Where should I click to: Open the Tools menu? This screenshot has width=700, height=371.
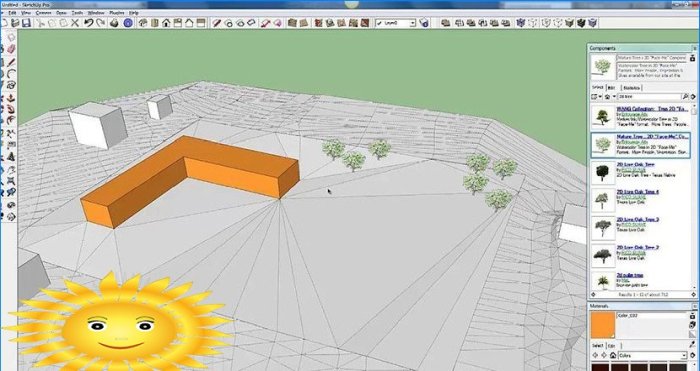[77, 13]
